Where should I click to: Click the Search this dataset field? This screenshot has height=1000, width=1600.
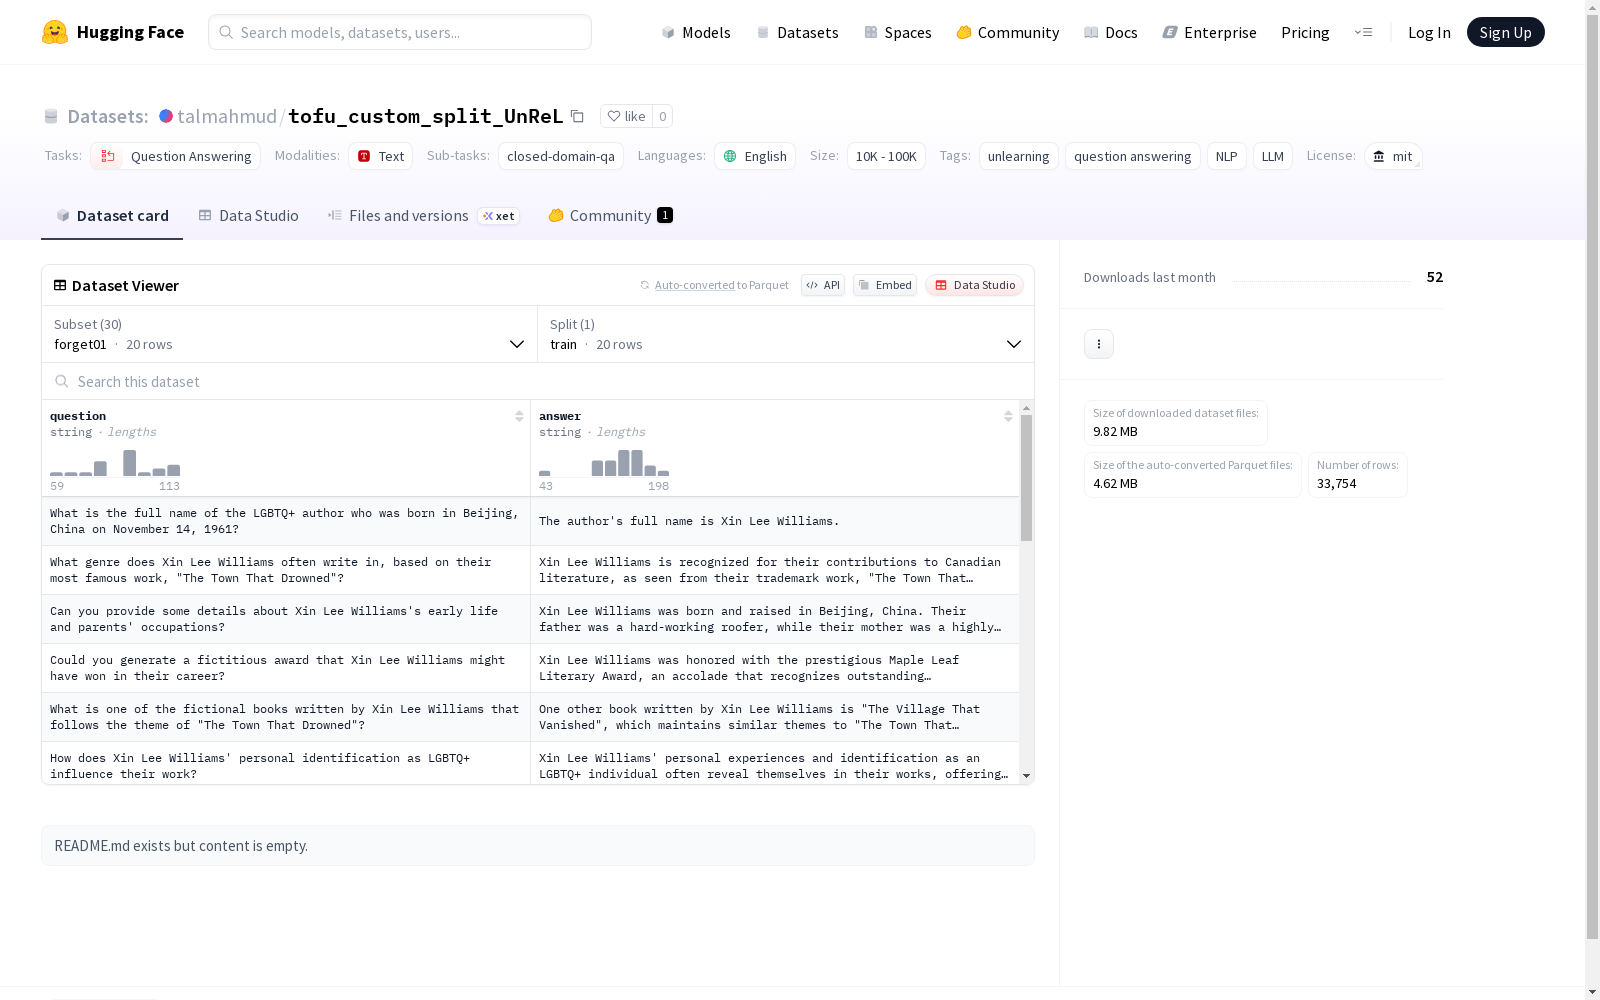(538, 382)
